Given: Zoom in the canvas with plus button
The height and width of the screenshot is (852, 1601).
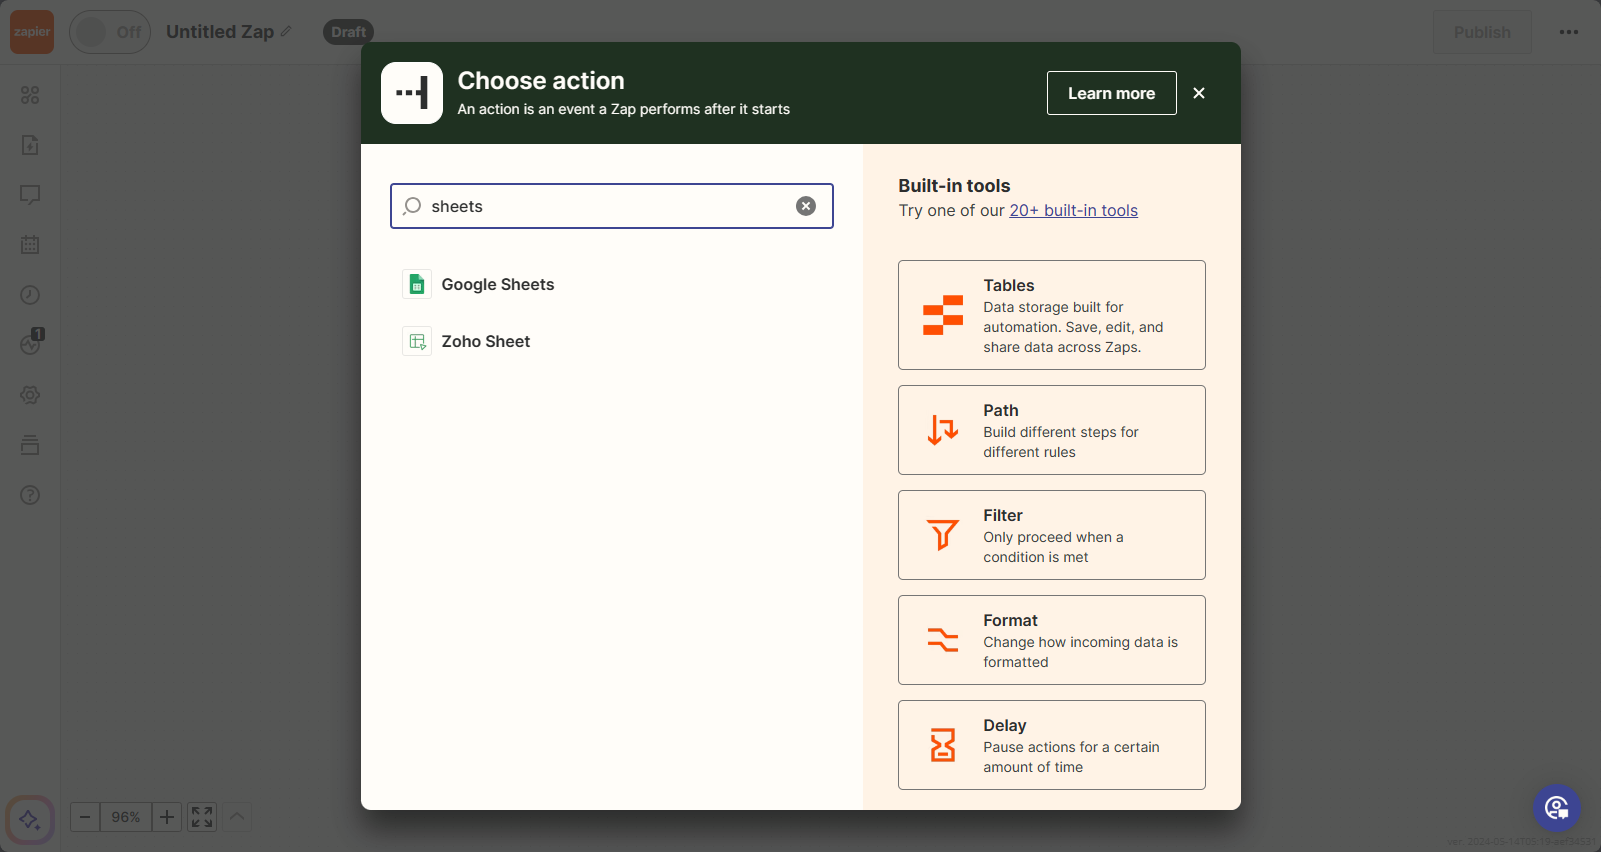Looking at the screenshot, I should coord(167,817).
